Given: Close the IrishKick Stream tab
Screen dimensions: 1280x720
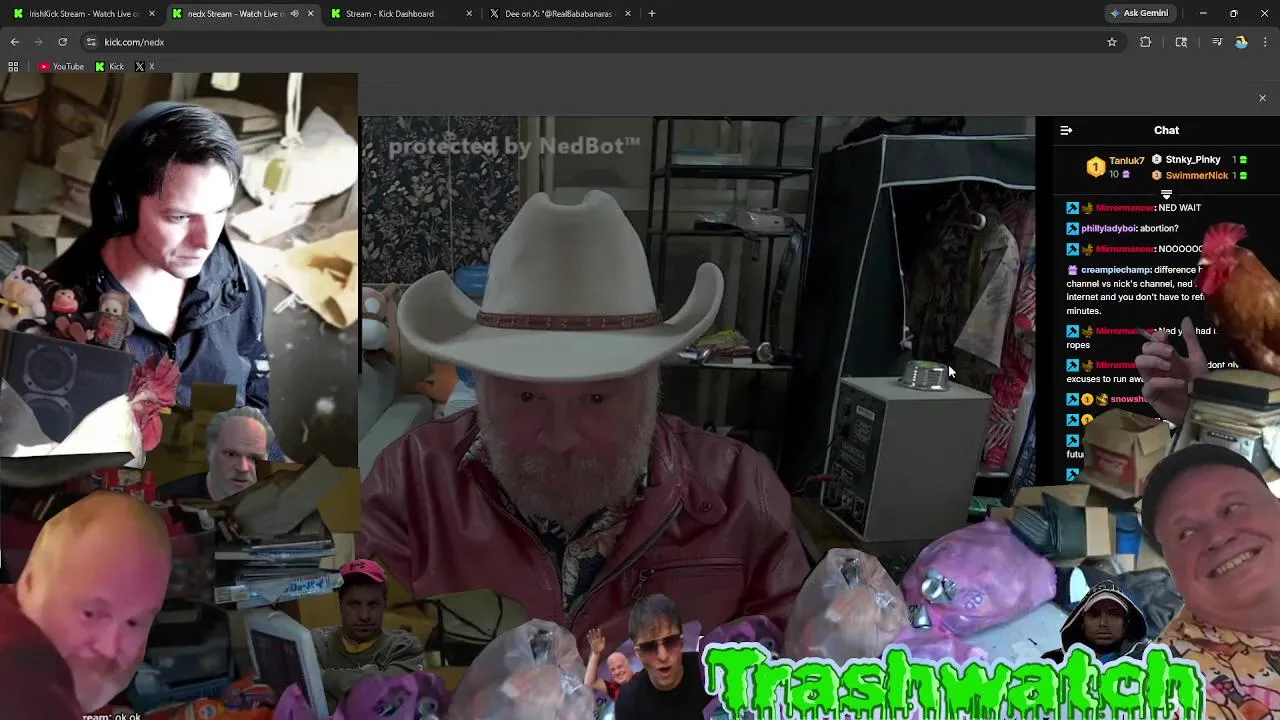Looking at the screenshot, I should click(x=152, y=14).
